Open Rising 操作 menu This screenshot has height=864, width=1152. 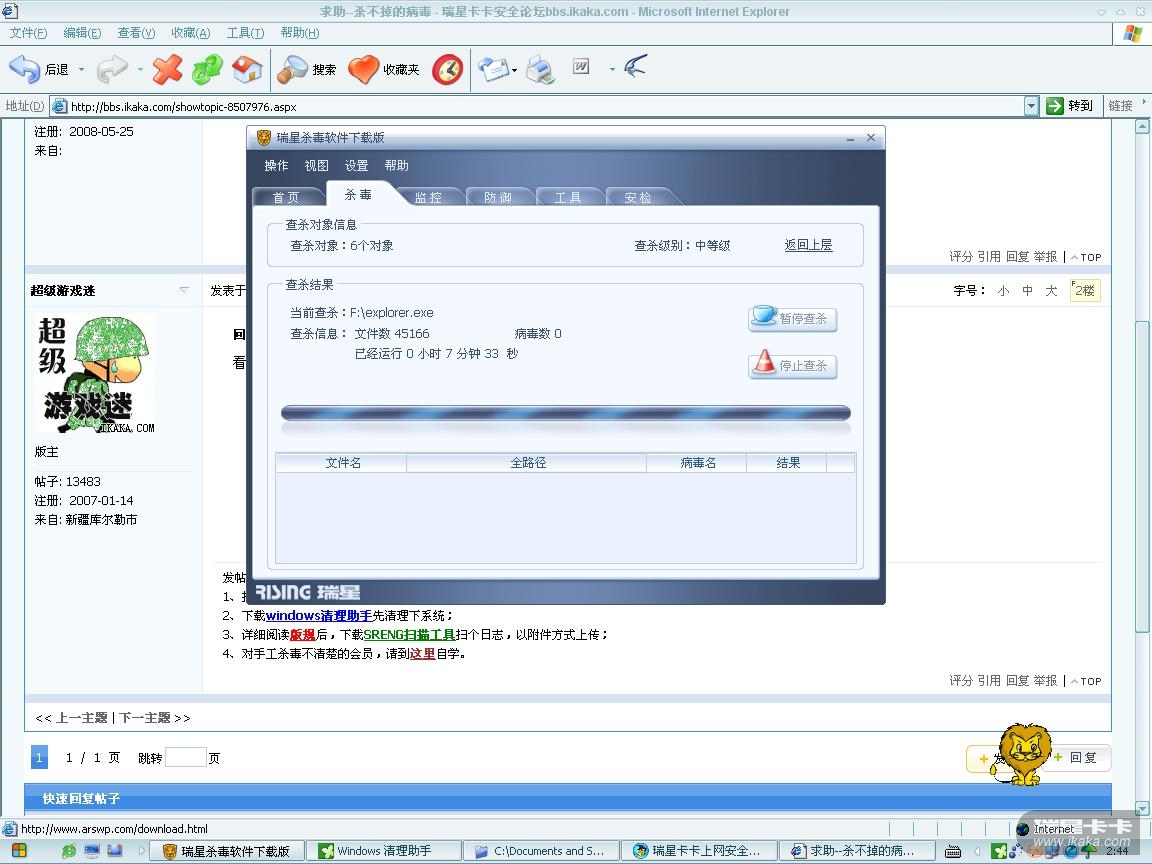click(276, 165)
